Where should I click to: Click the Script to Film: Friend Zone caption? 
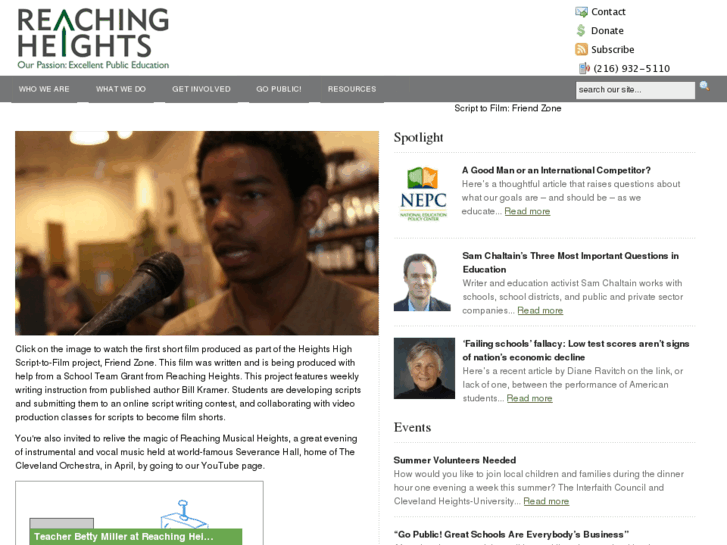[x=508, y=108]
